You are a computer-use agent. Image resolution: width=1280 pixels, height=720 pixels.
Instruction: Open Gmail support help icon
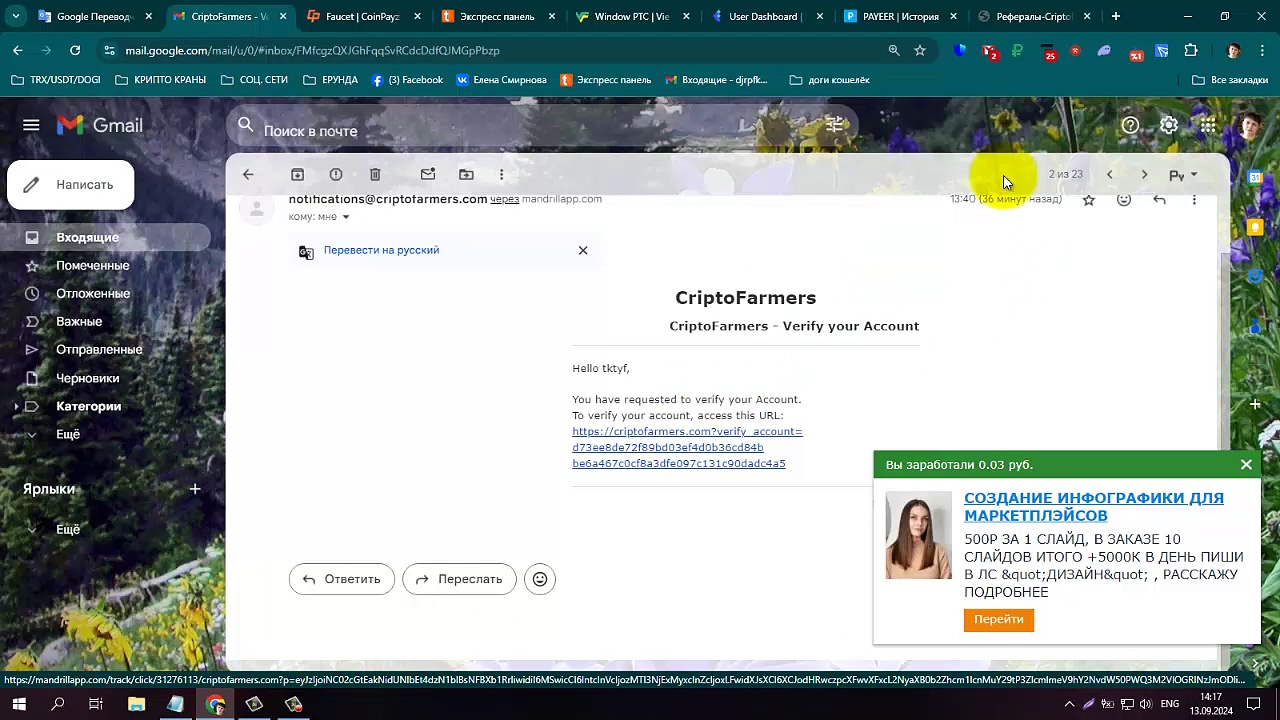(1130, 125)
